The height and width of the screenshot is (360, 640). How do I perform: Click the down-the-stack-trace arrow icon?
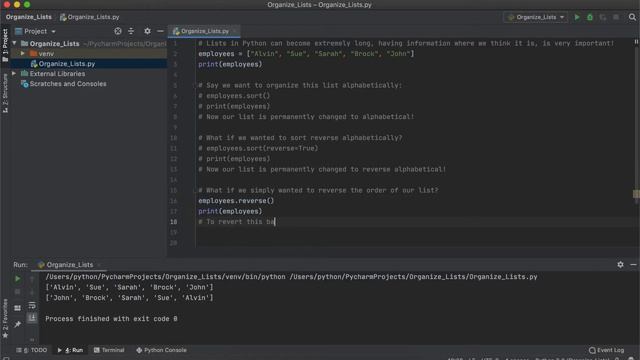tap(32, 292)
